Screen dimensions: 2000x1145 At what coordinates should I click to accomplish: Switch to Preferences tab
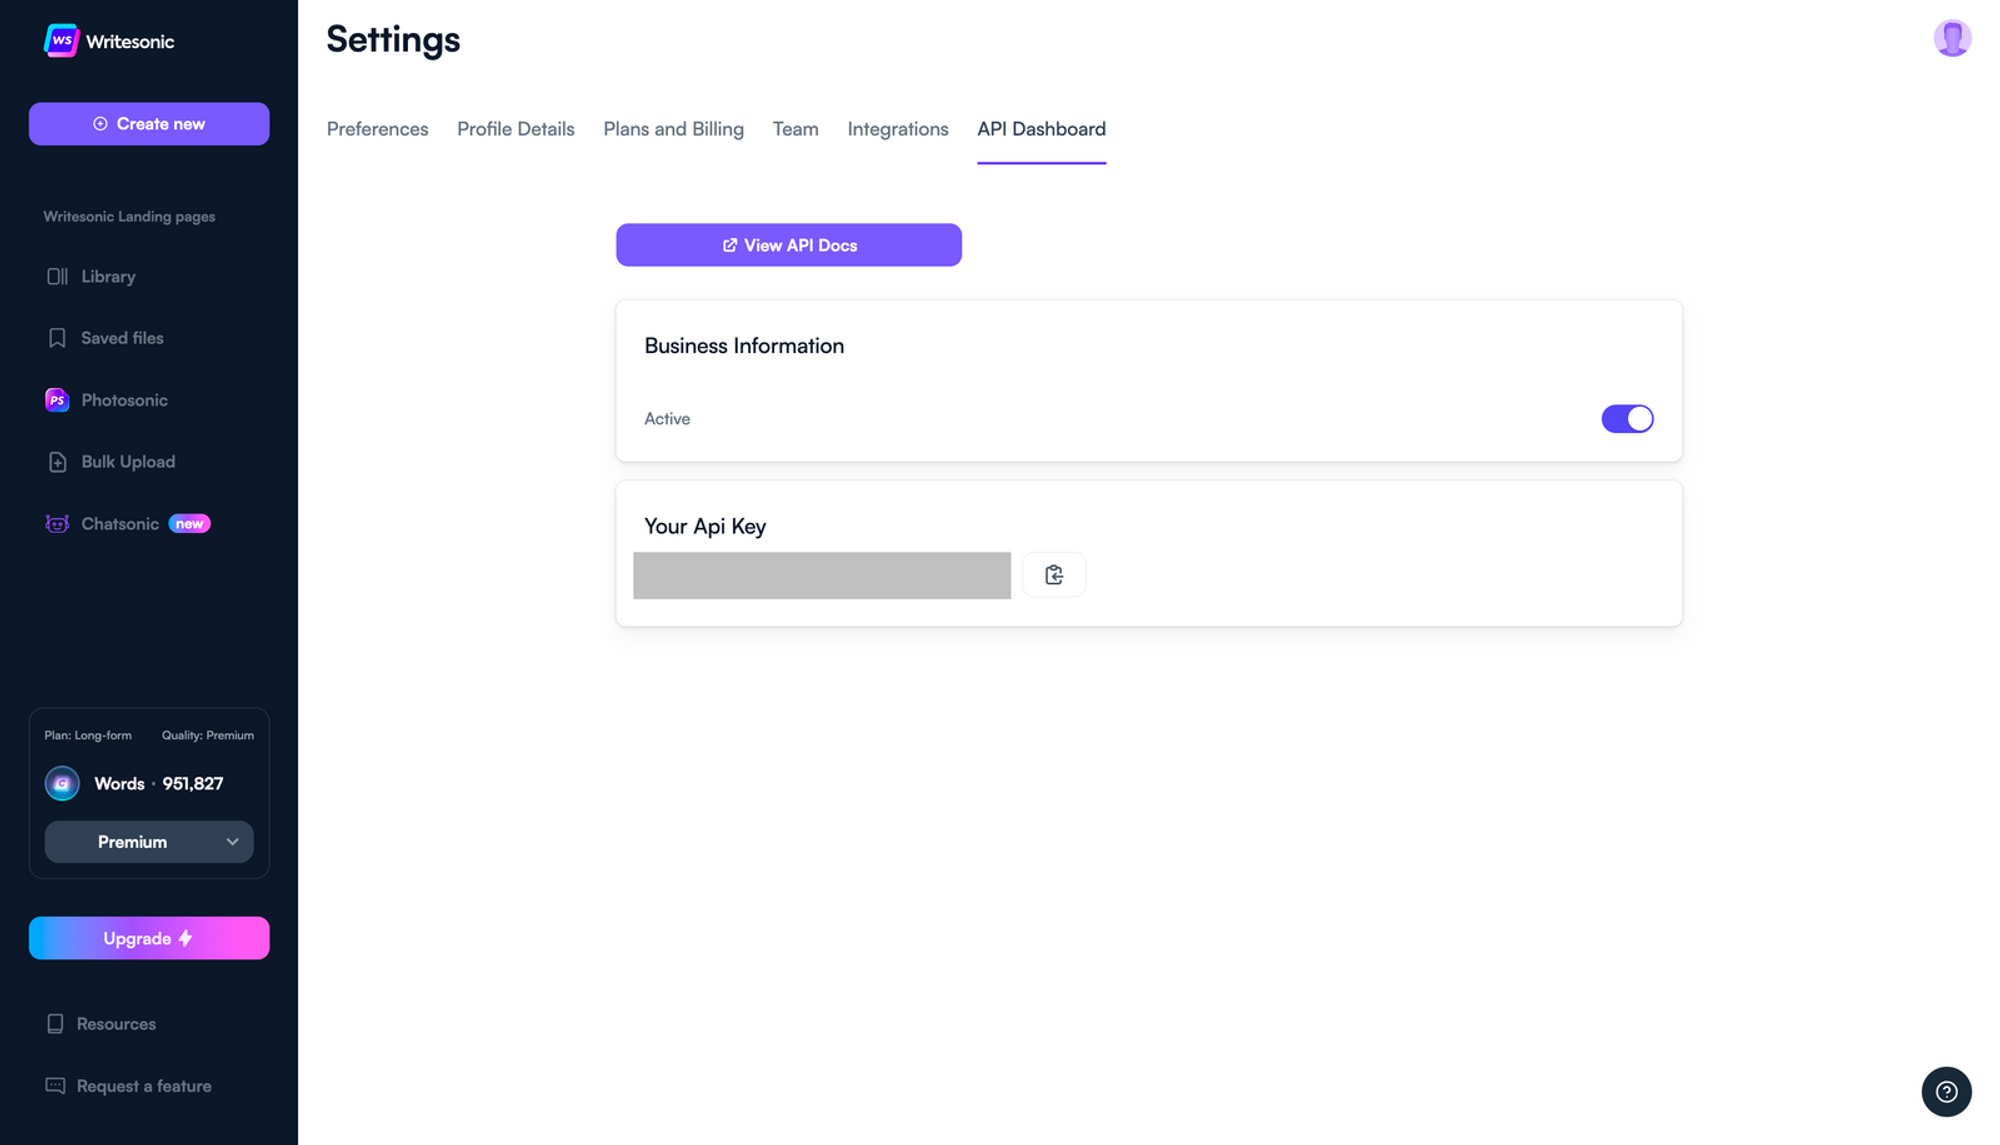378,129
